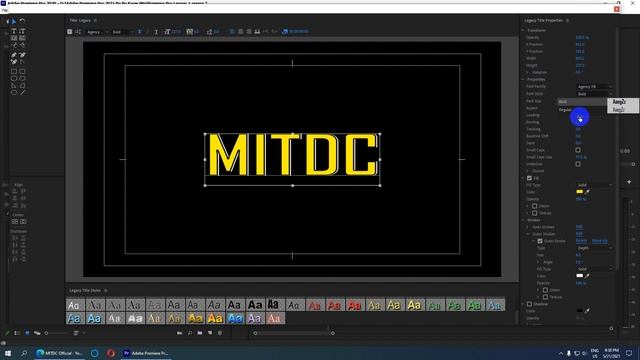Click Delete link for Outer Stroke
This screenshot has height=360, width=640.
[581, 241]
